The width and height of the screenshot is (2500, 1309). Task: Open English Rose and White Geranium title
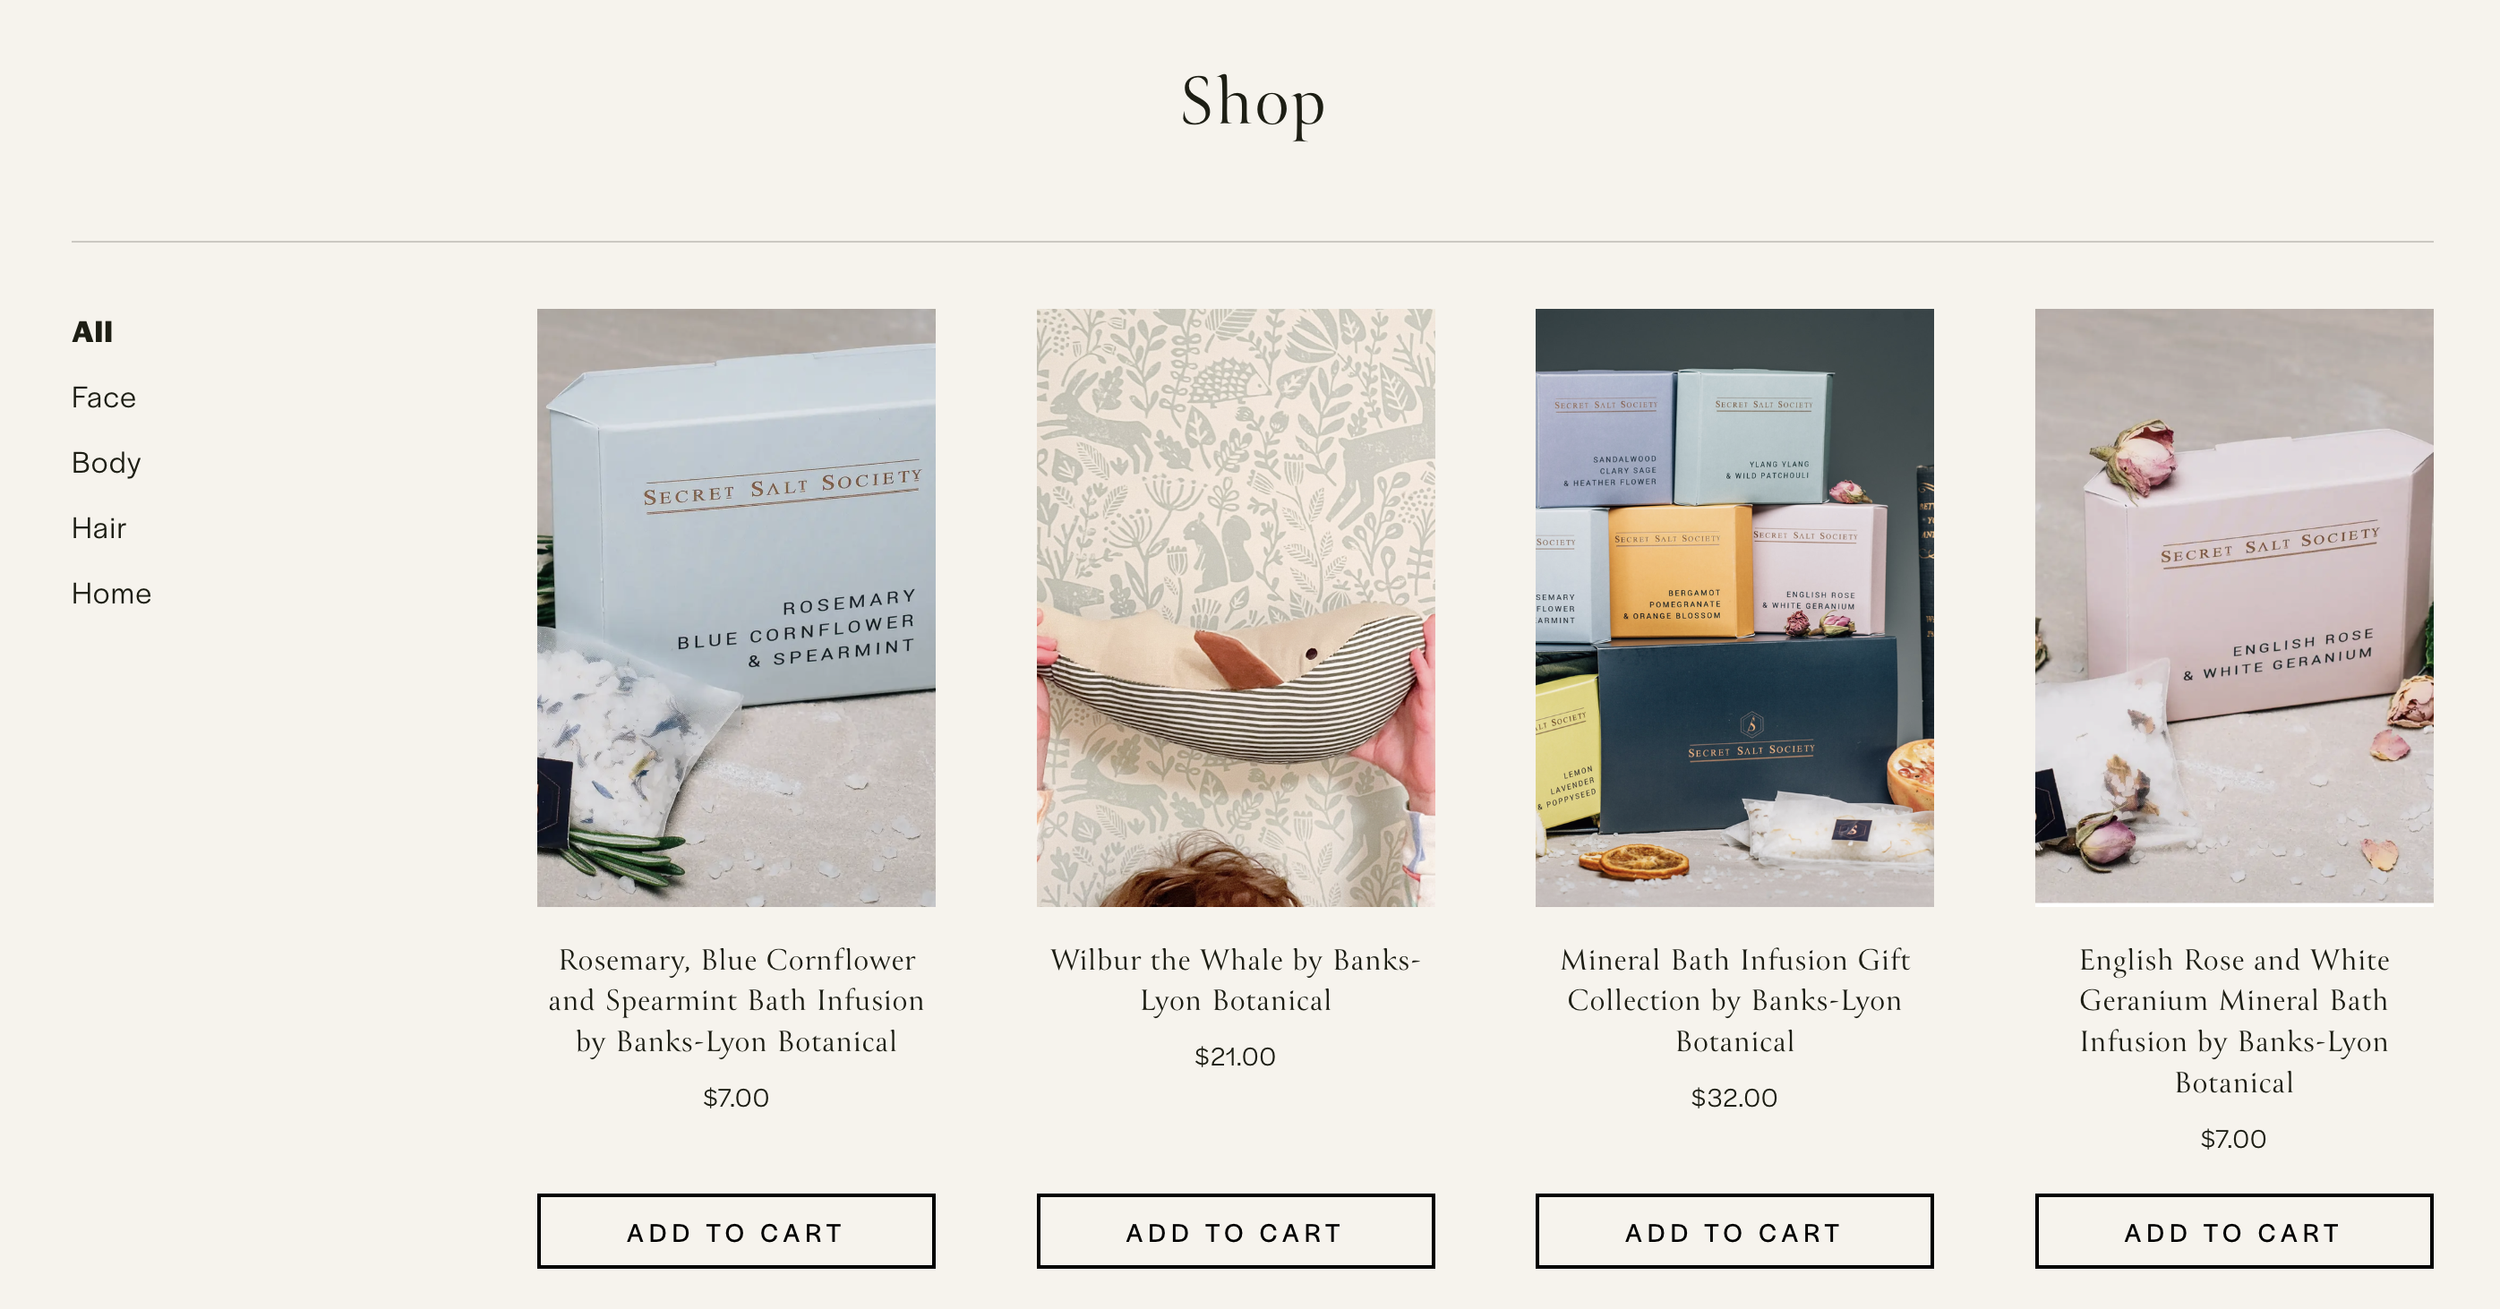[x=2234, y=1021]
